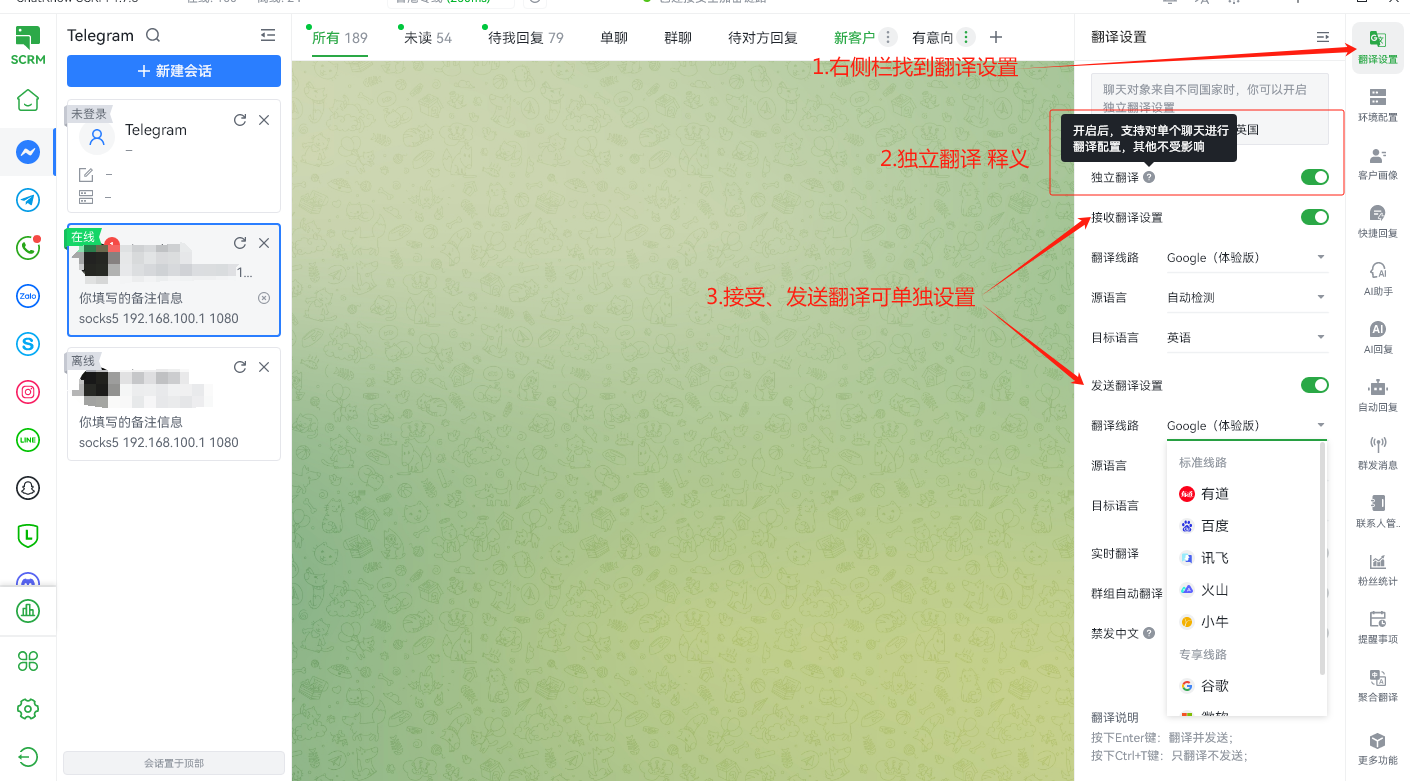
Task: Turn off the 发送翻译设置 switch
Action: (x=1314, y=385)
